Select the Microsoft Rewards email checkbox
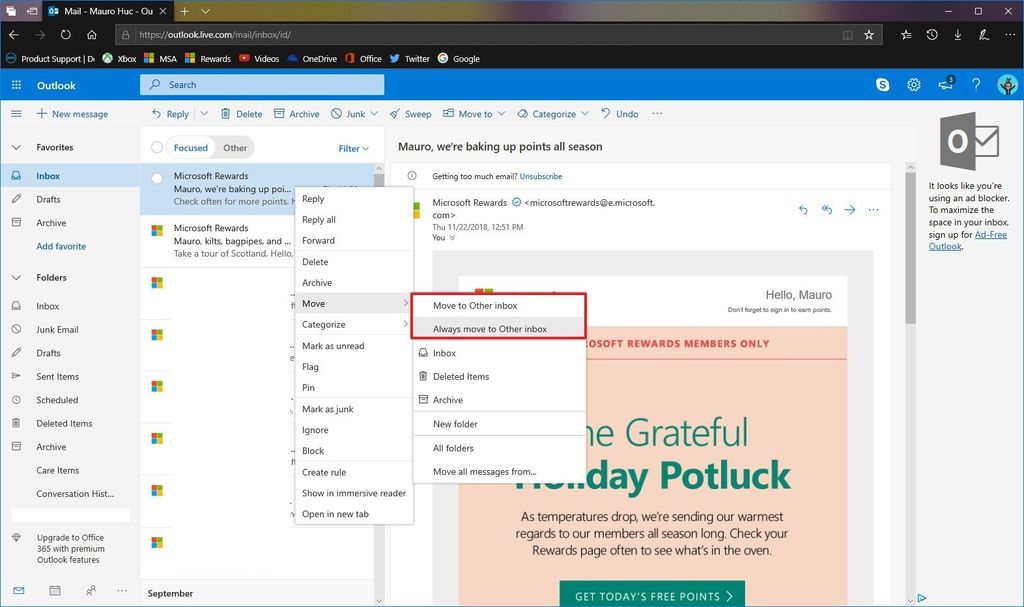Viewport: 1024px width, 607px height. [157, 176]
